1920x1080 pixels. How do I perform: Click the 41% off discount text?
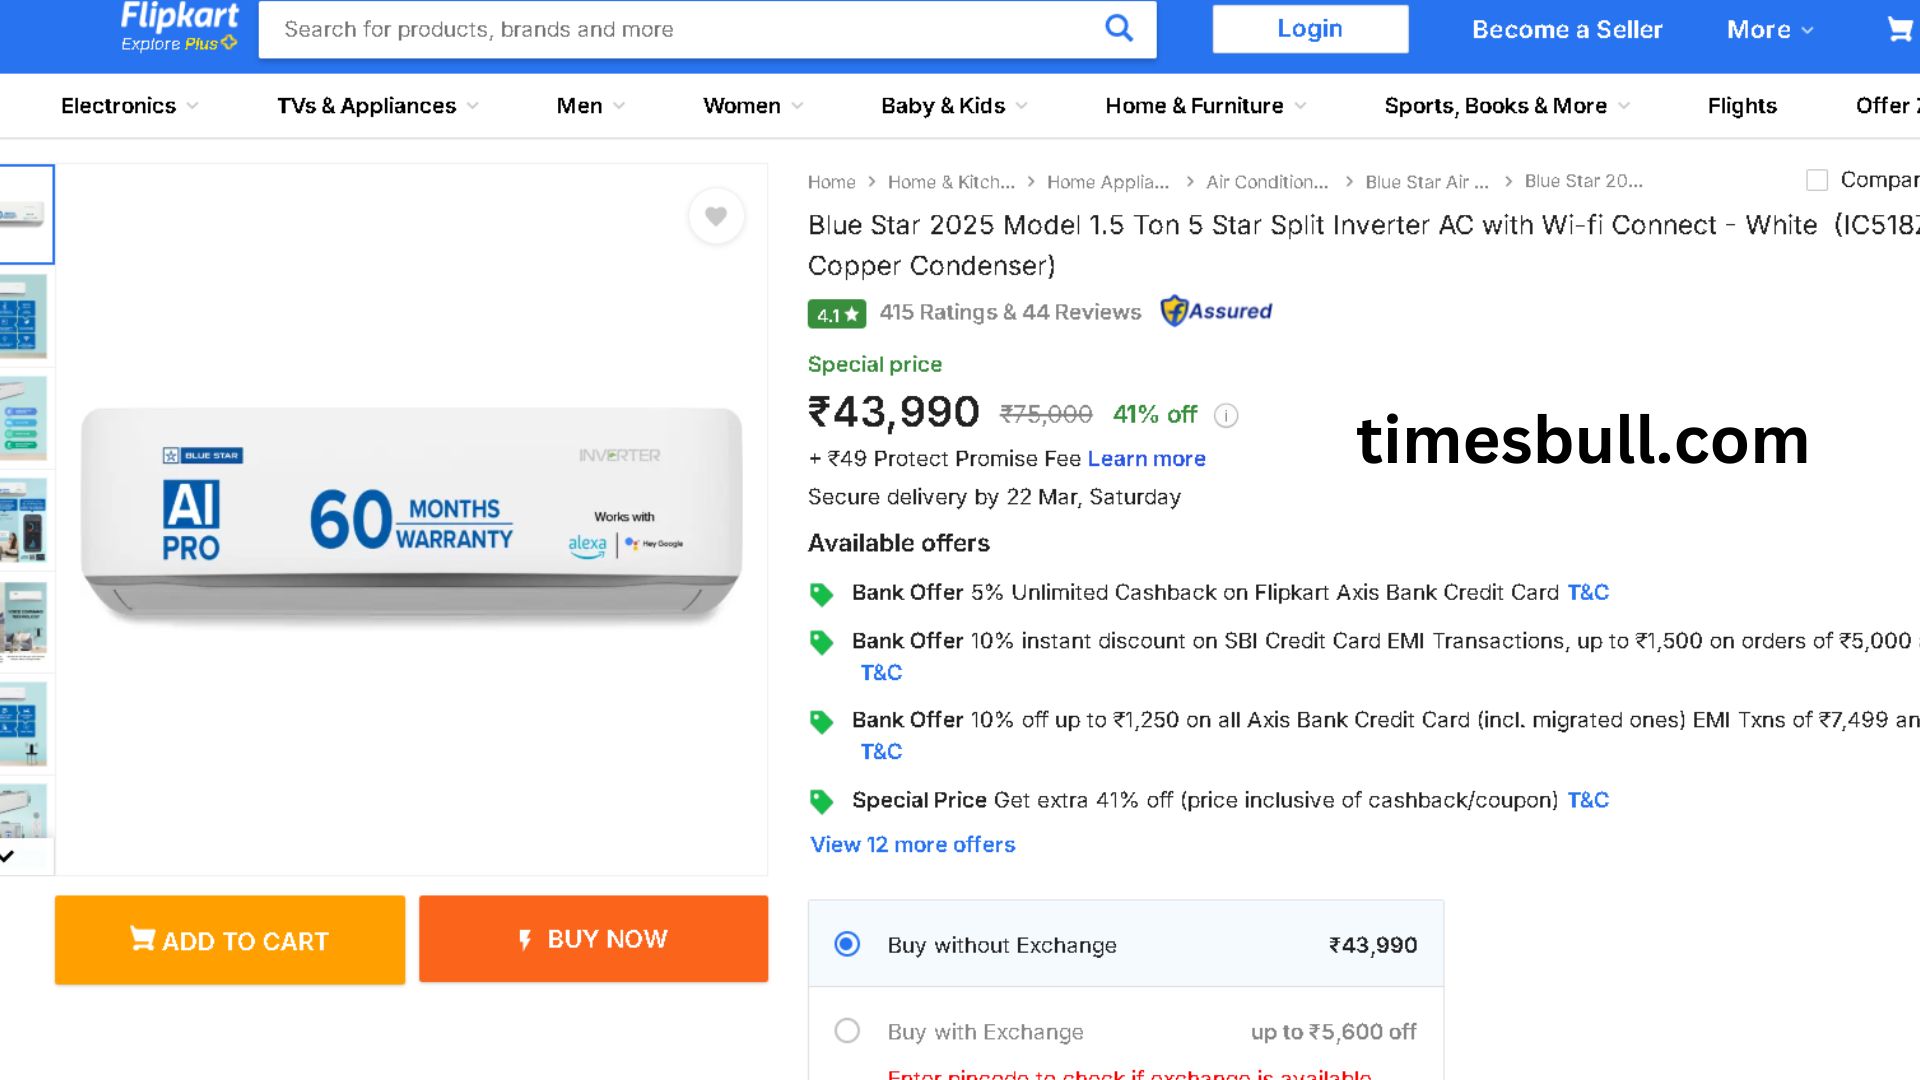tap(1155, 414)
